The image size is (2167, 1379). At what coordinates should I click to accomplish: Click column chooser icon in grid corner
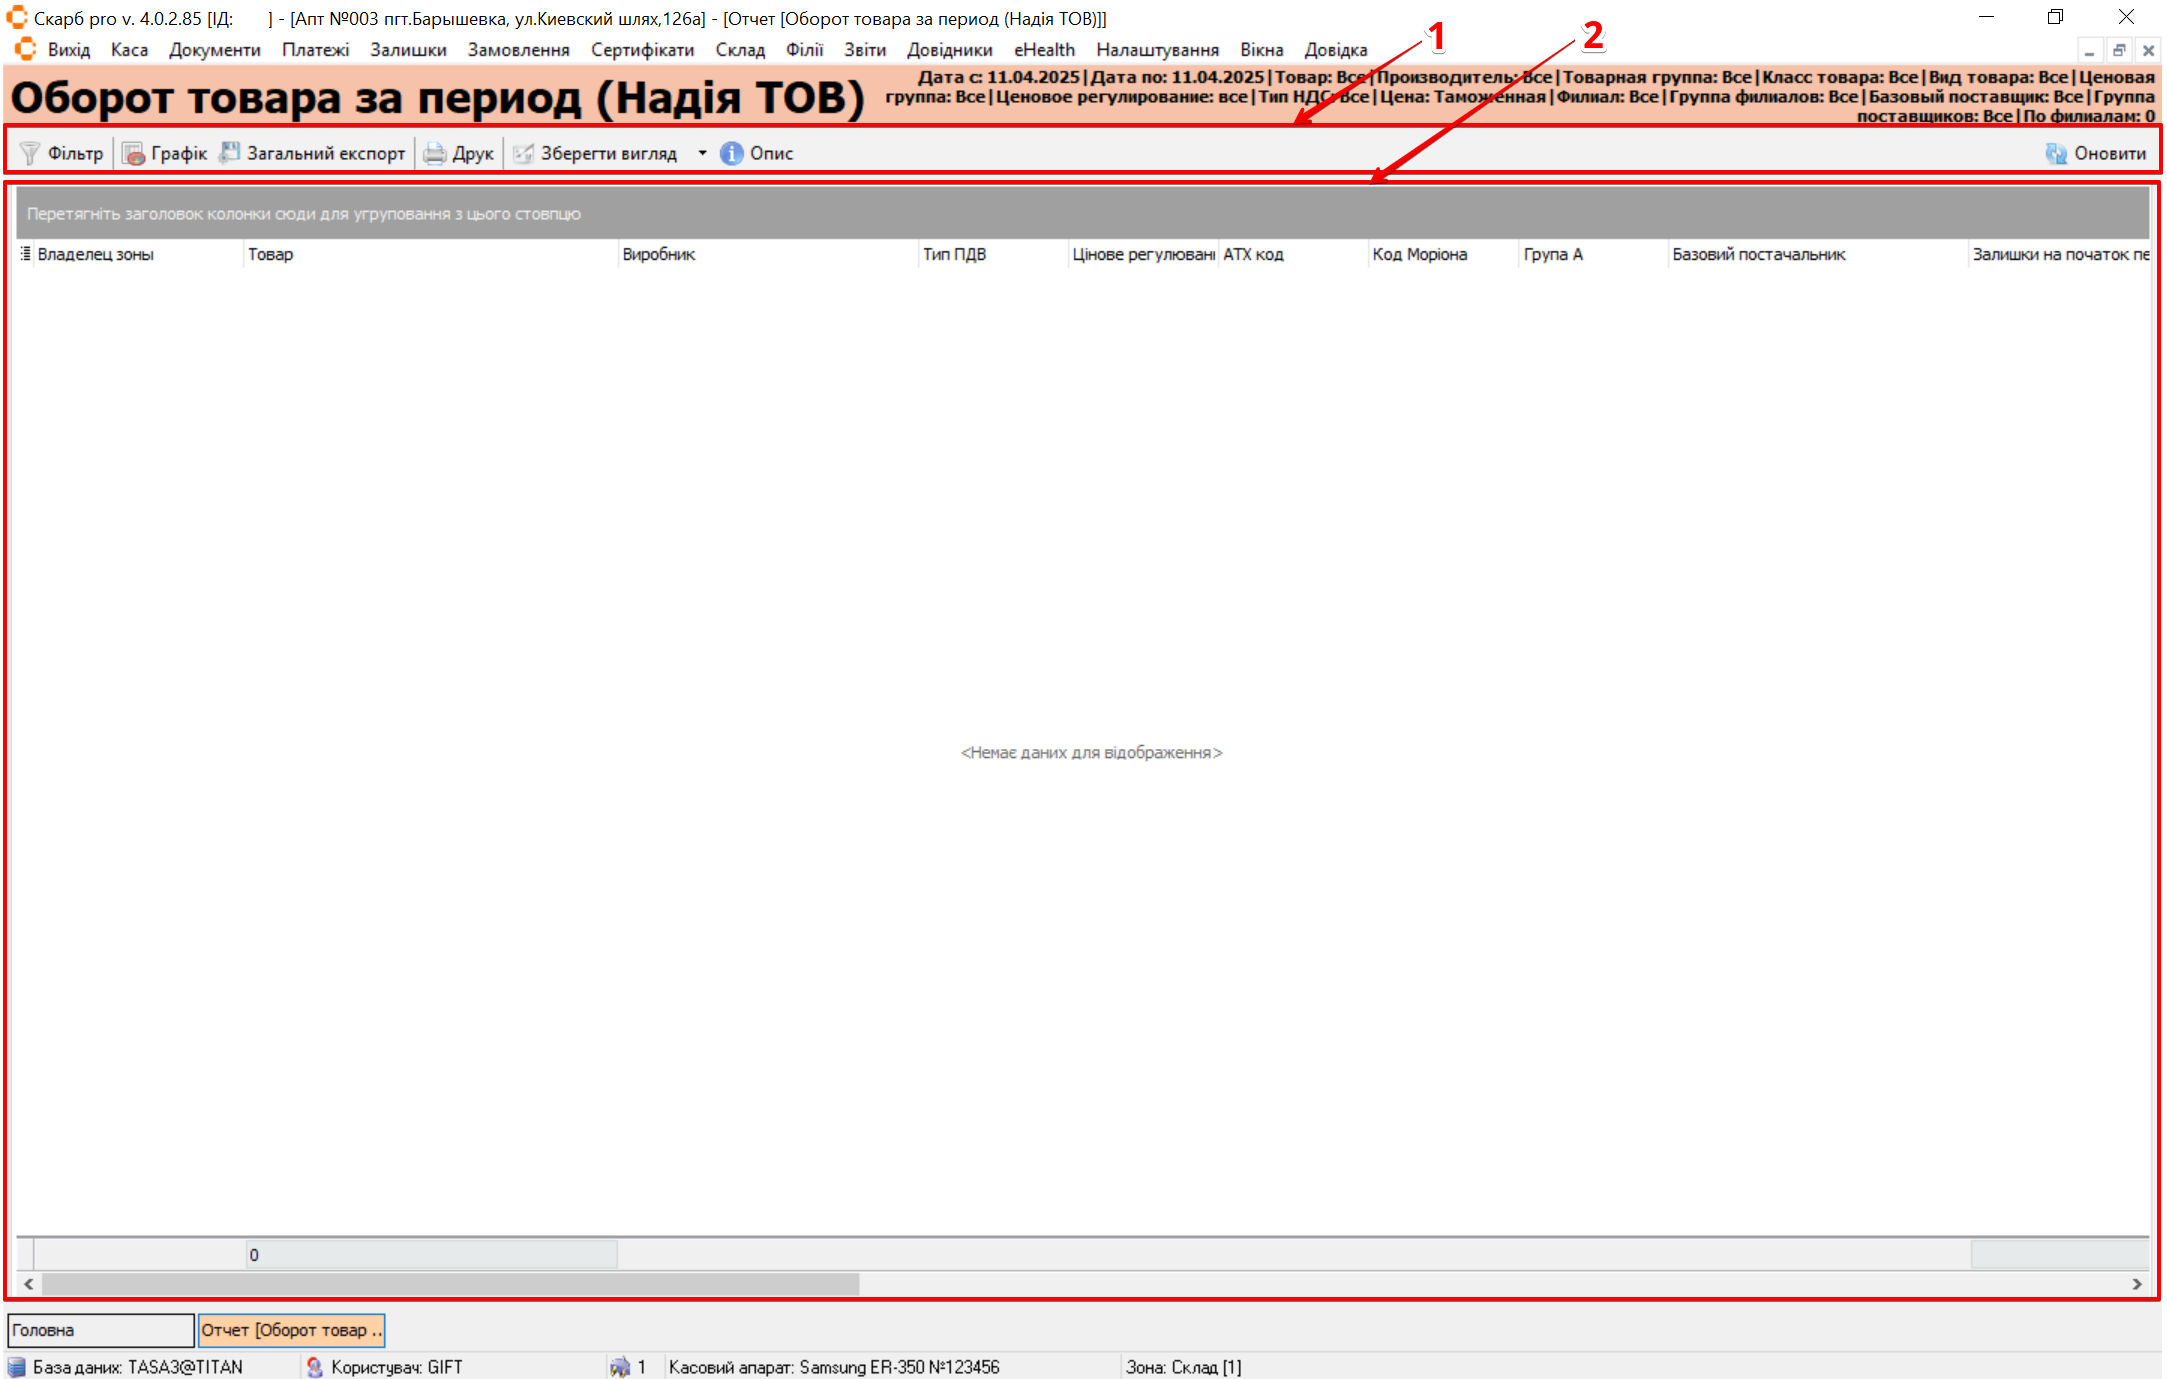pyautogui.click(x=25, y=254)
